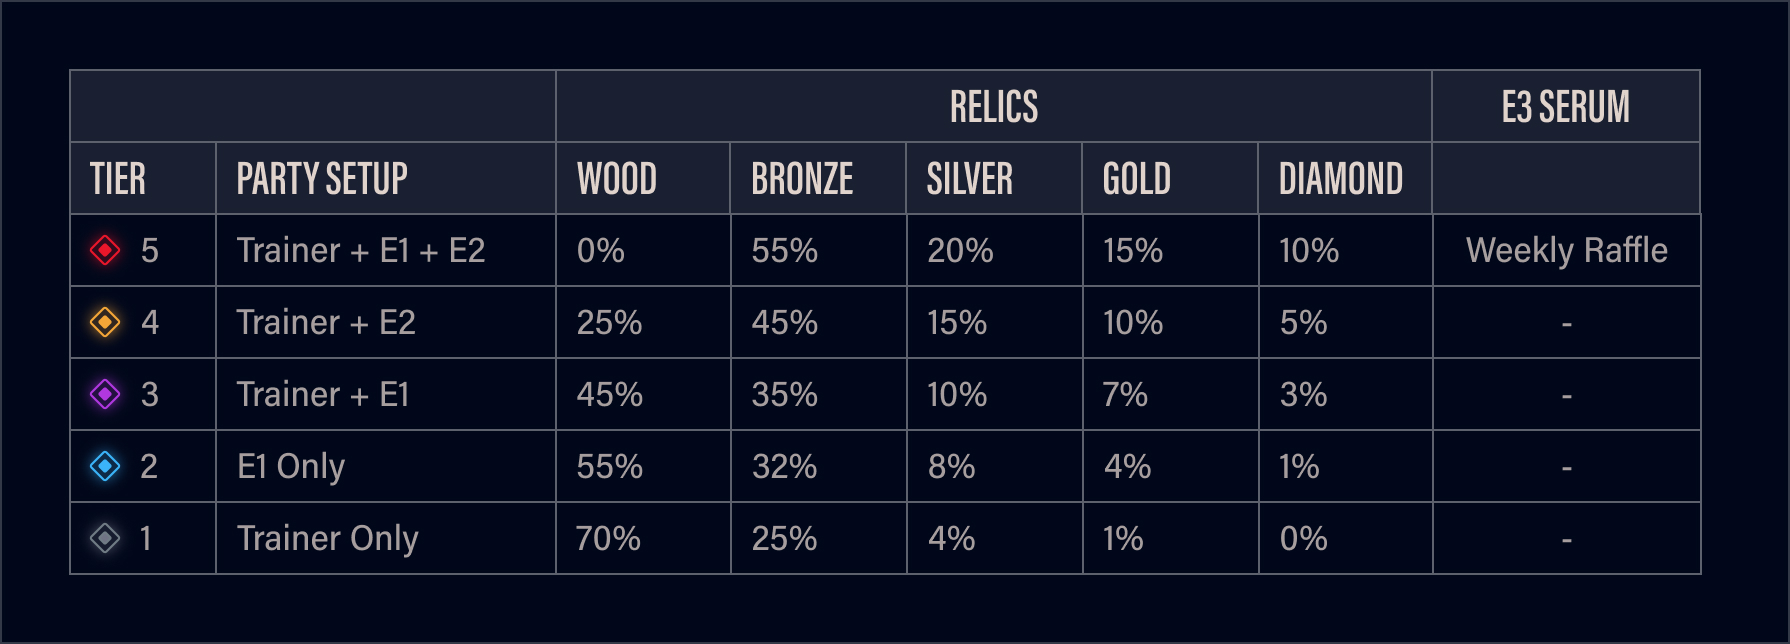Image resolution: width=1790 pixels, height=644 pixels.
Task: Click the blue Tier 2 diamond icon
Action: 105,466
